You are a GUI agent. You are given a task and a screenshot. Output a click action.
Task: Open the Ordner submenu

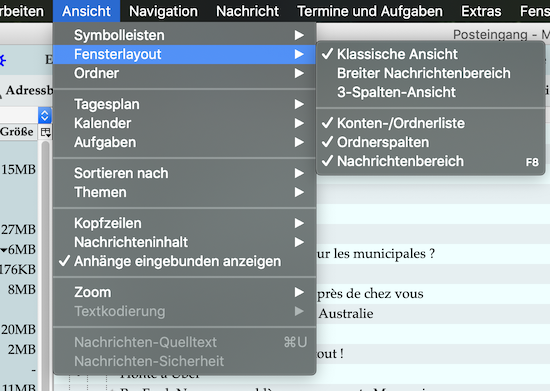pos(185,73)
